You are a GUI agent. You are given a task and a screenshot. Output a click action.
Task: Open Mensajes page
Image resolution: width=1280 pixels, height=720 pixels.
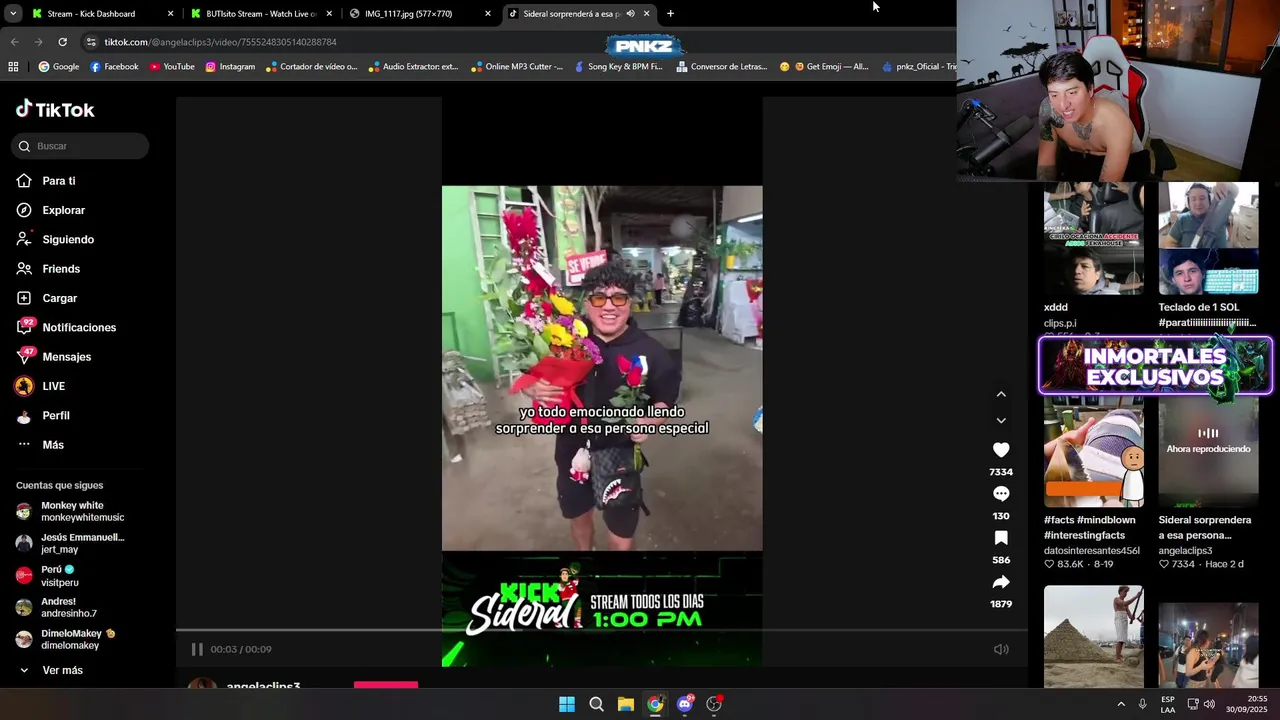tap(54, 357)
